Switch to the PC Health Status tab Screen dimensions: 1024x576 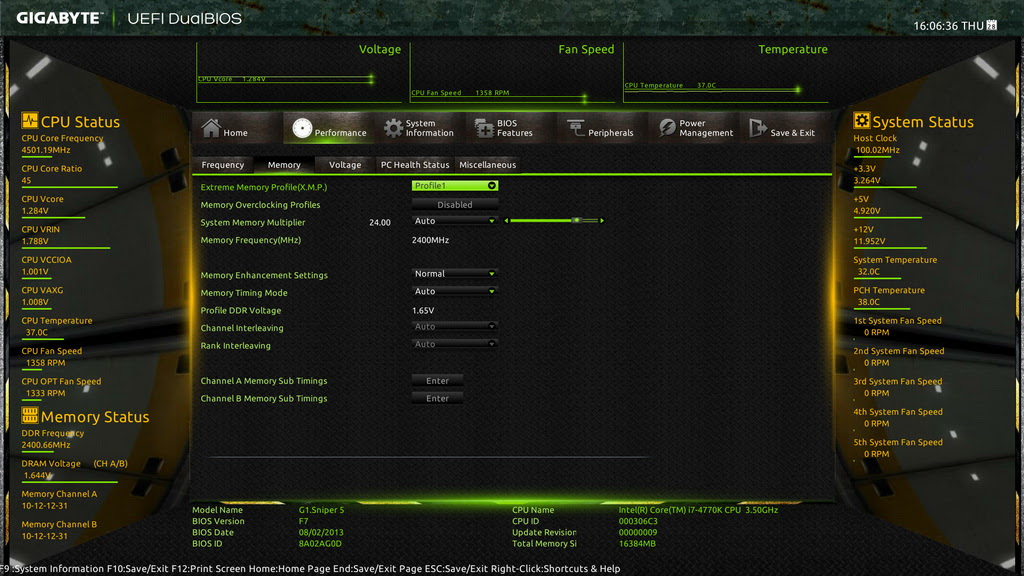[415, 165]
